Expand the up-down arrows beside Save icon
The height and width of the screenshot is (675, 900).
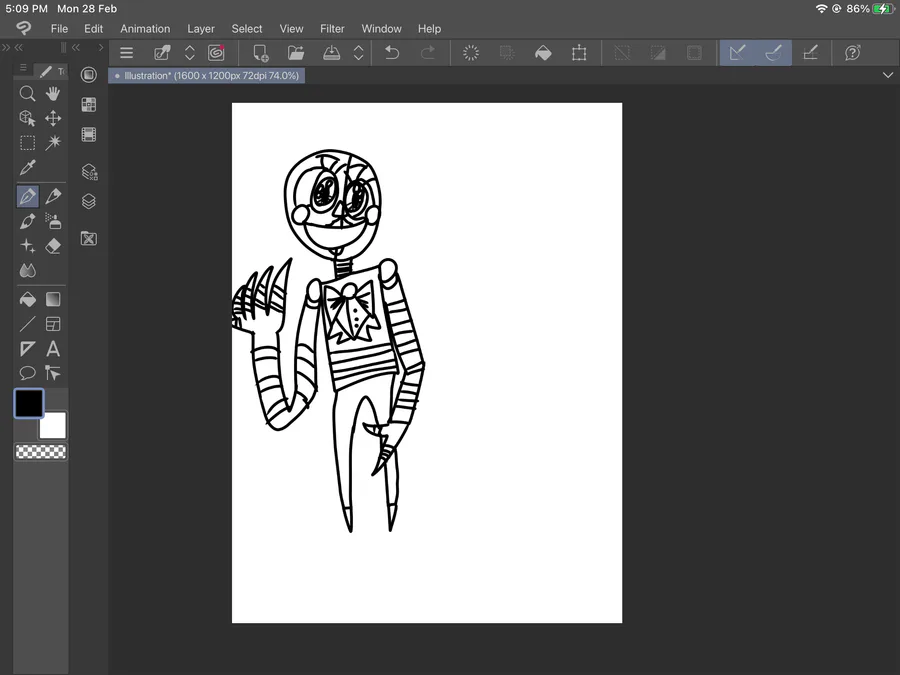point(358,53)
